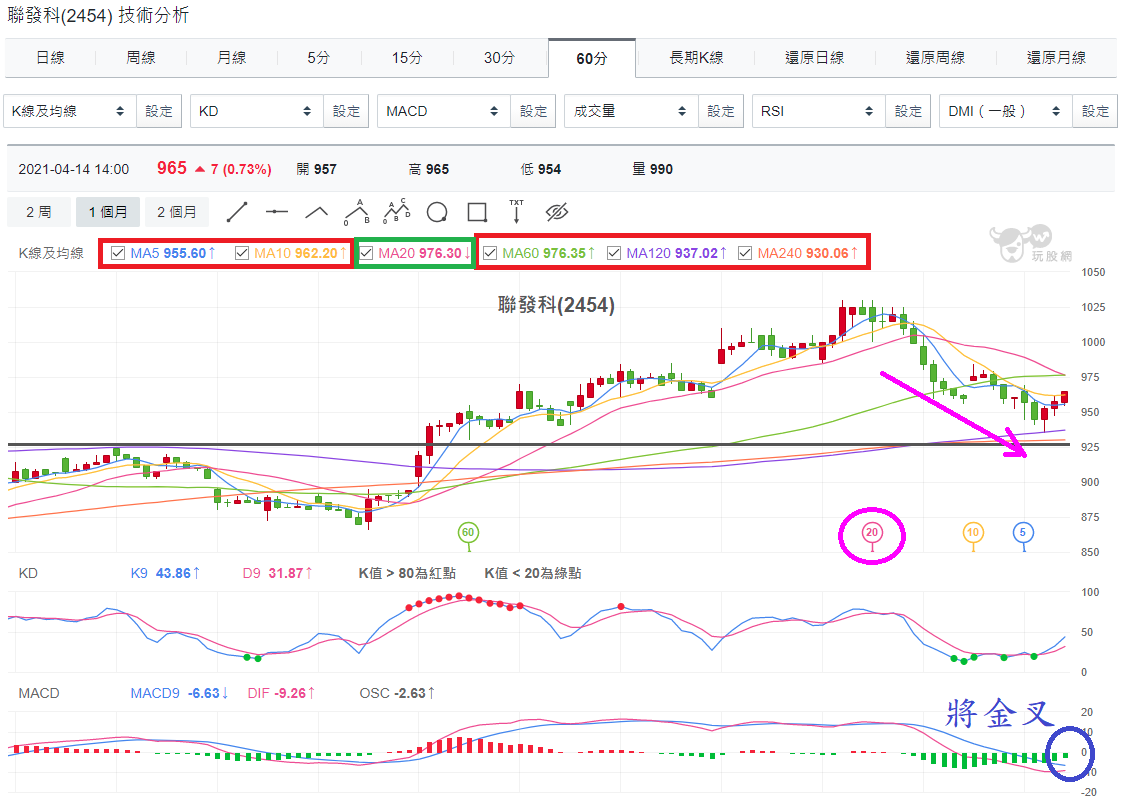Click 設定 next to MACD dropdown
The width and height of the screenshot is (1125, 800).
(533, 111)
